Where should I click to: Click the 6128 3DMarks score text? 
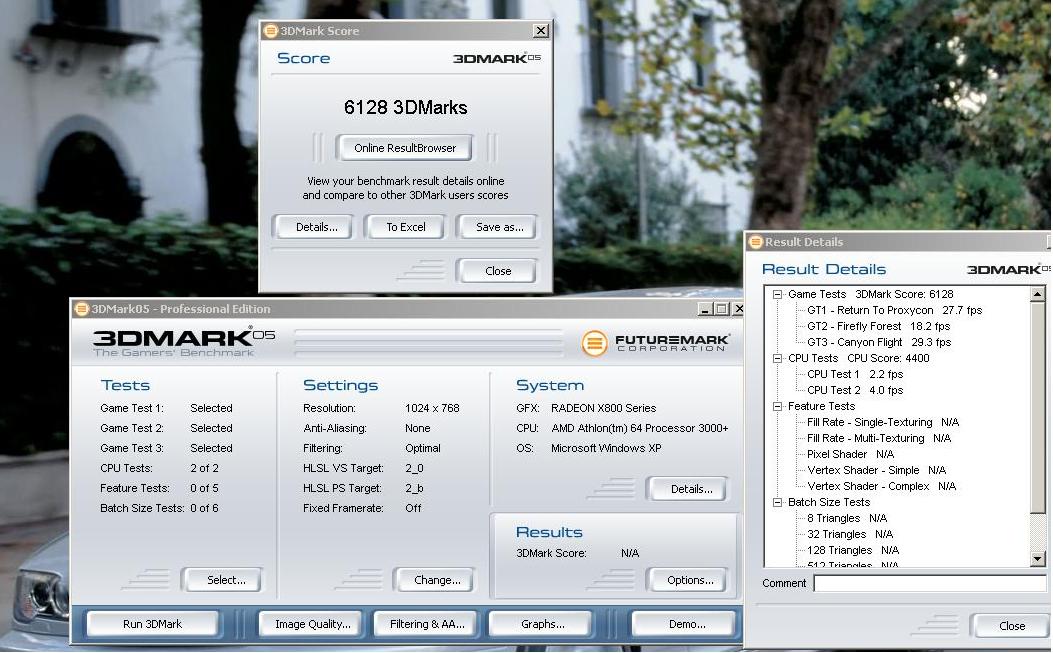[406, 107]
